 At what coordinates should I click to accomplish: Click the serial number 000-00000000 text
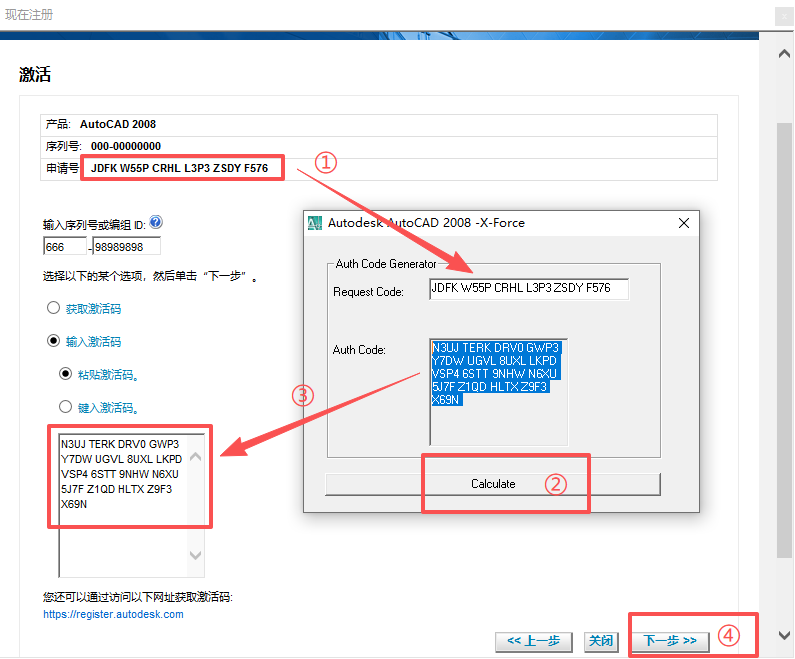tap(126, 147)
